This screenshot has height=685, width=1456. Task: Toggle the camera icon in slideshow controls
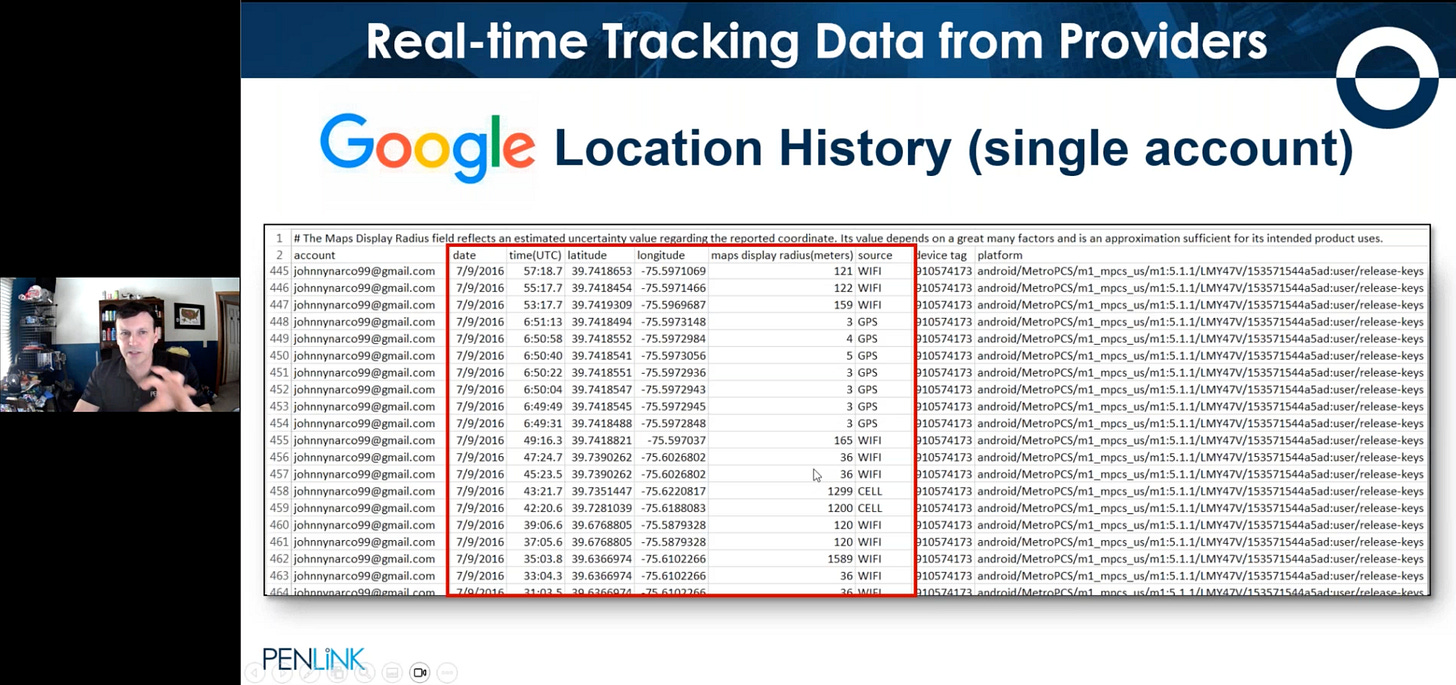point(420,673)
